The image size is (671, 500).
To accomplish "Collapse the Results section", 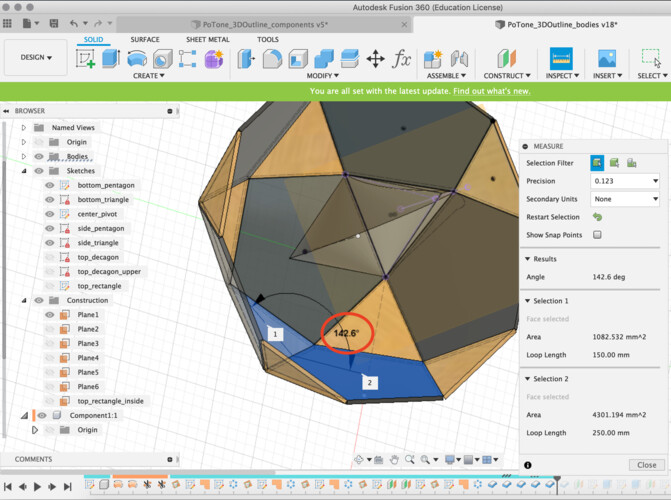I will [x=528, y=259].
